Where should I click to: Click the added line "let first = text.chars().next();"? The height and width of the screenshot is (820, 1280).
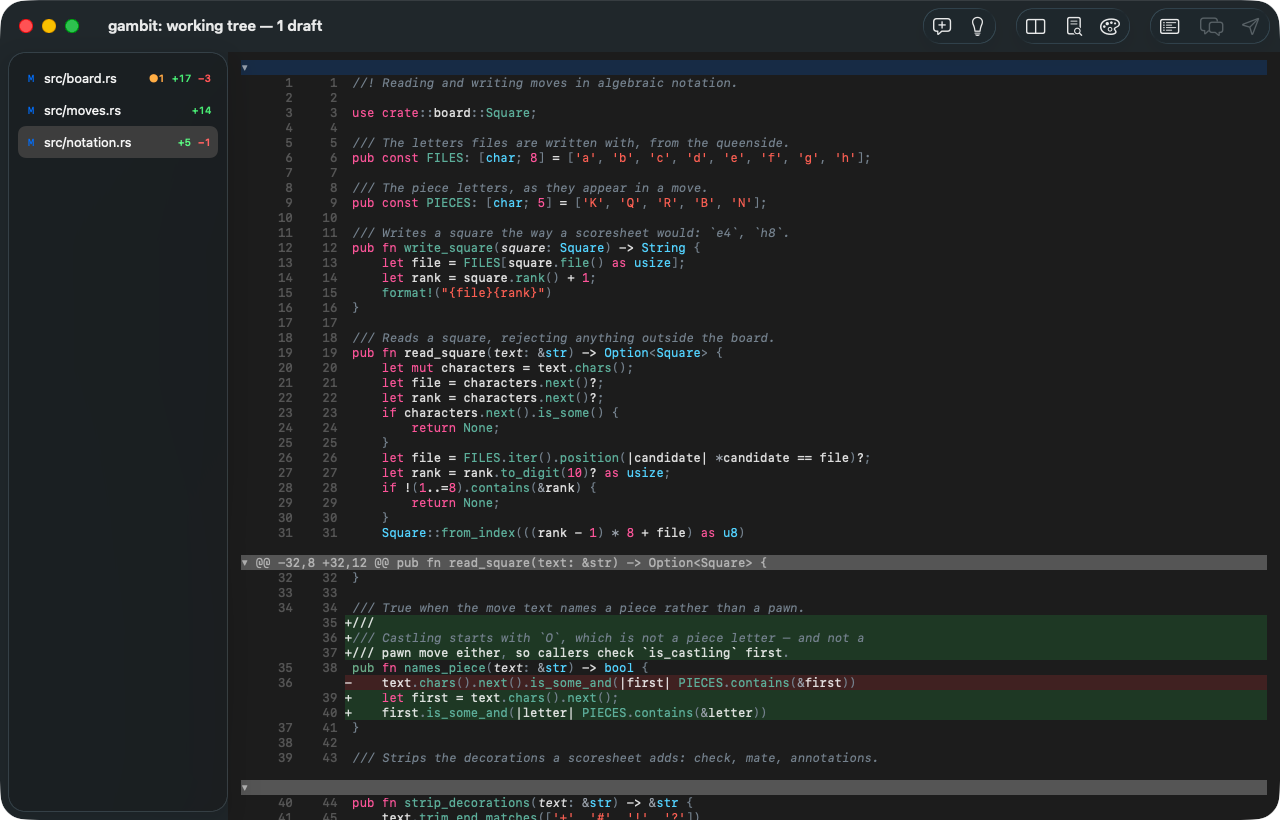[500, 698]
